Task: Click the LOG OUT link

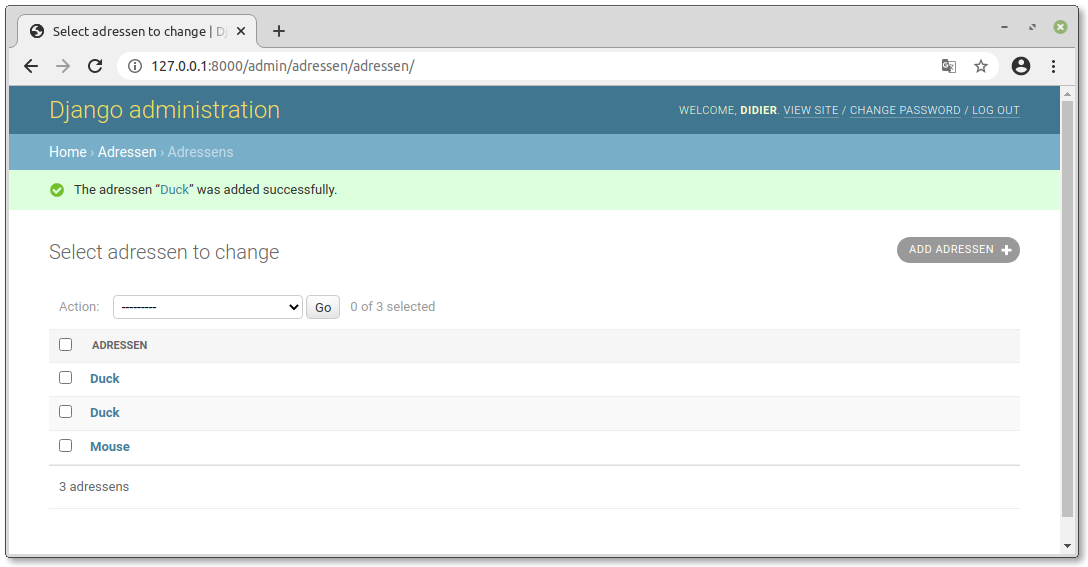Action: coord(995,110)
